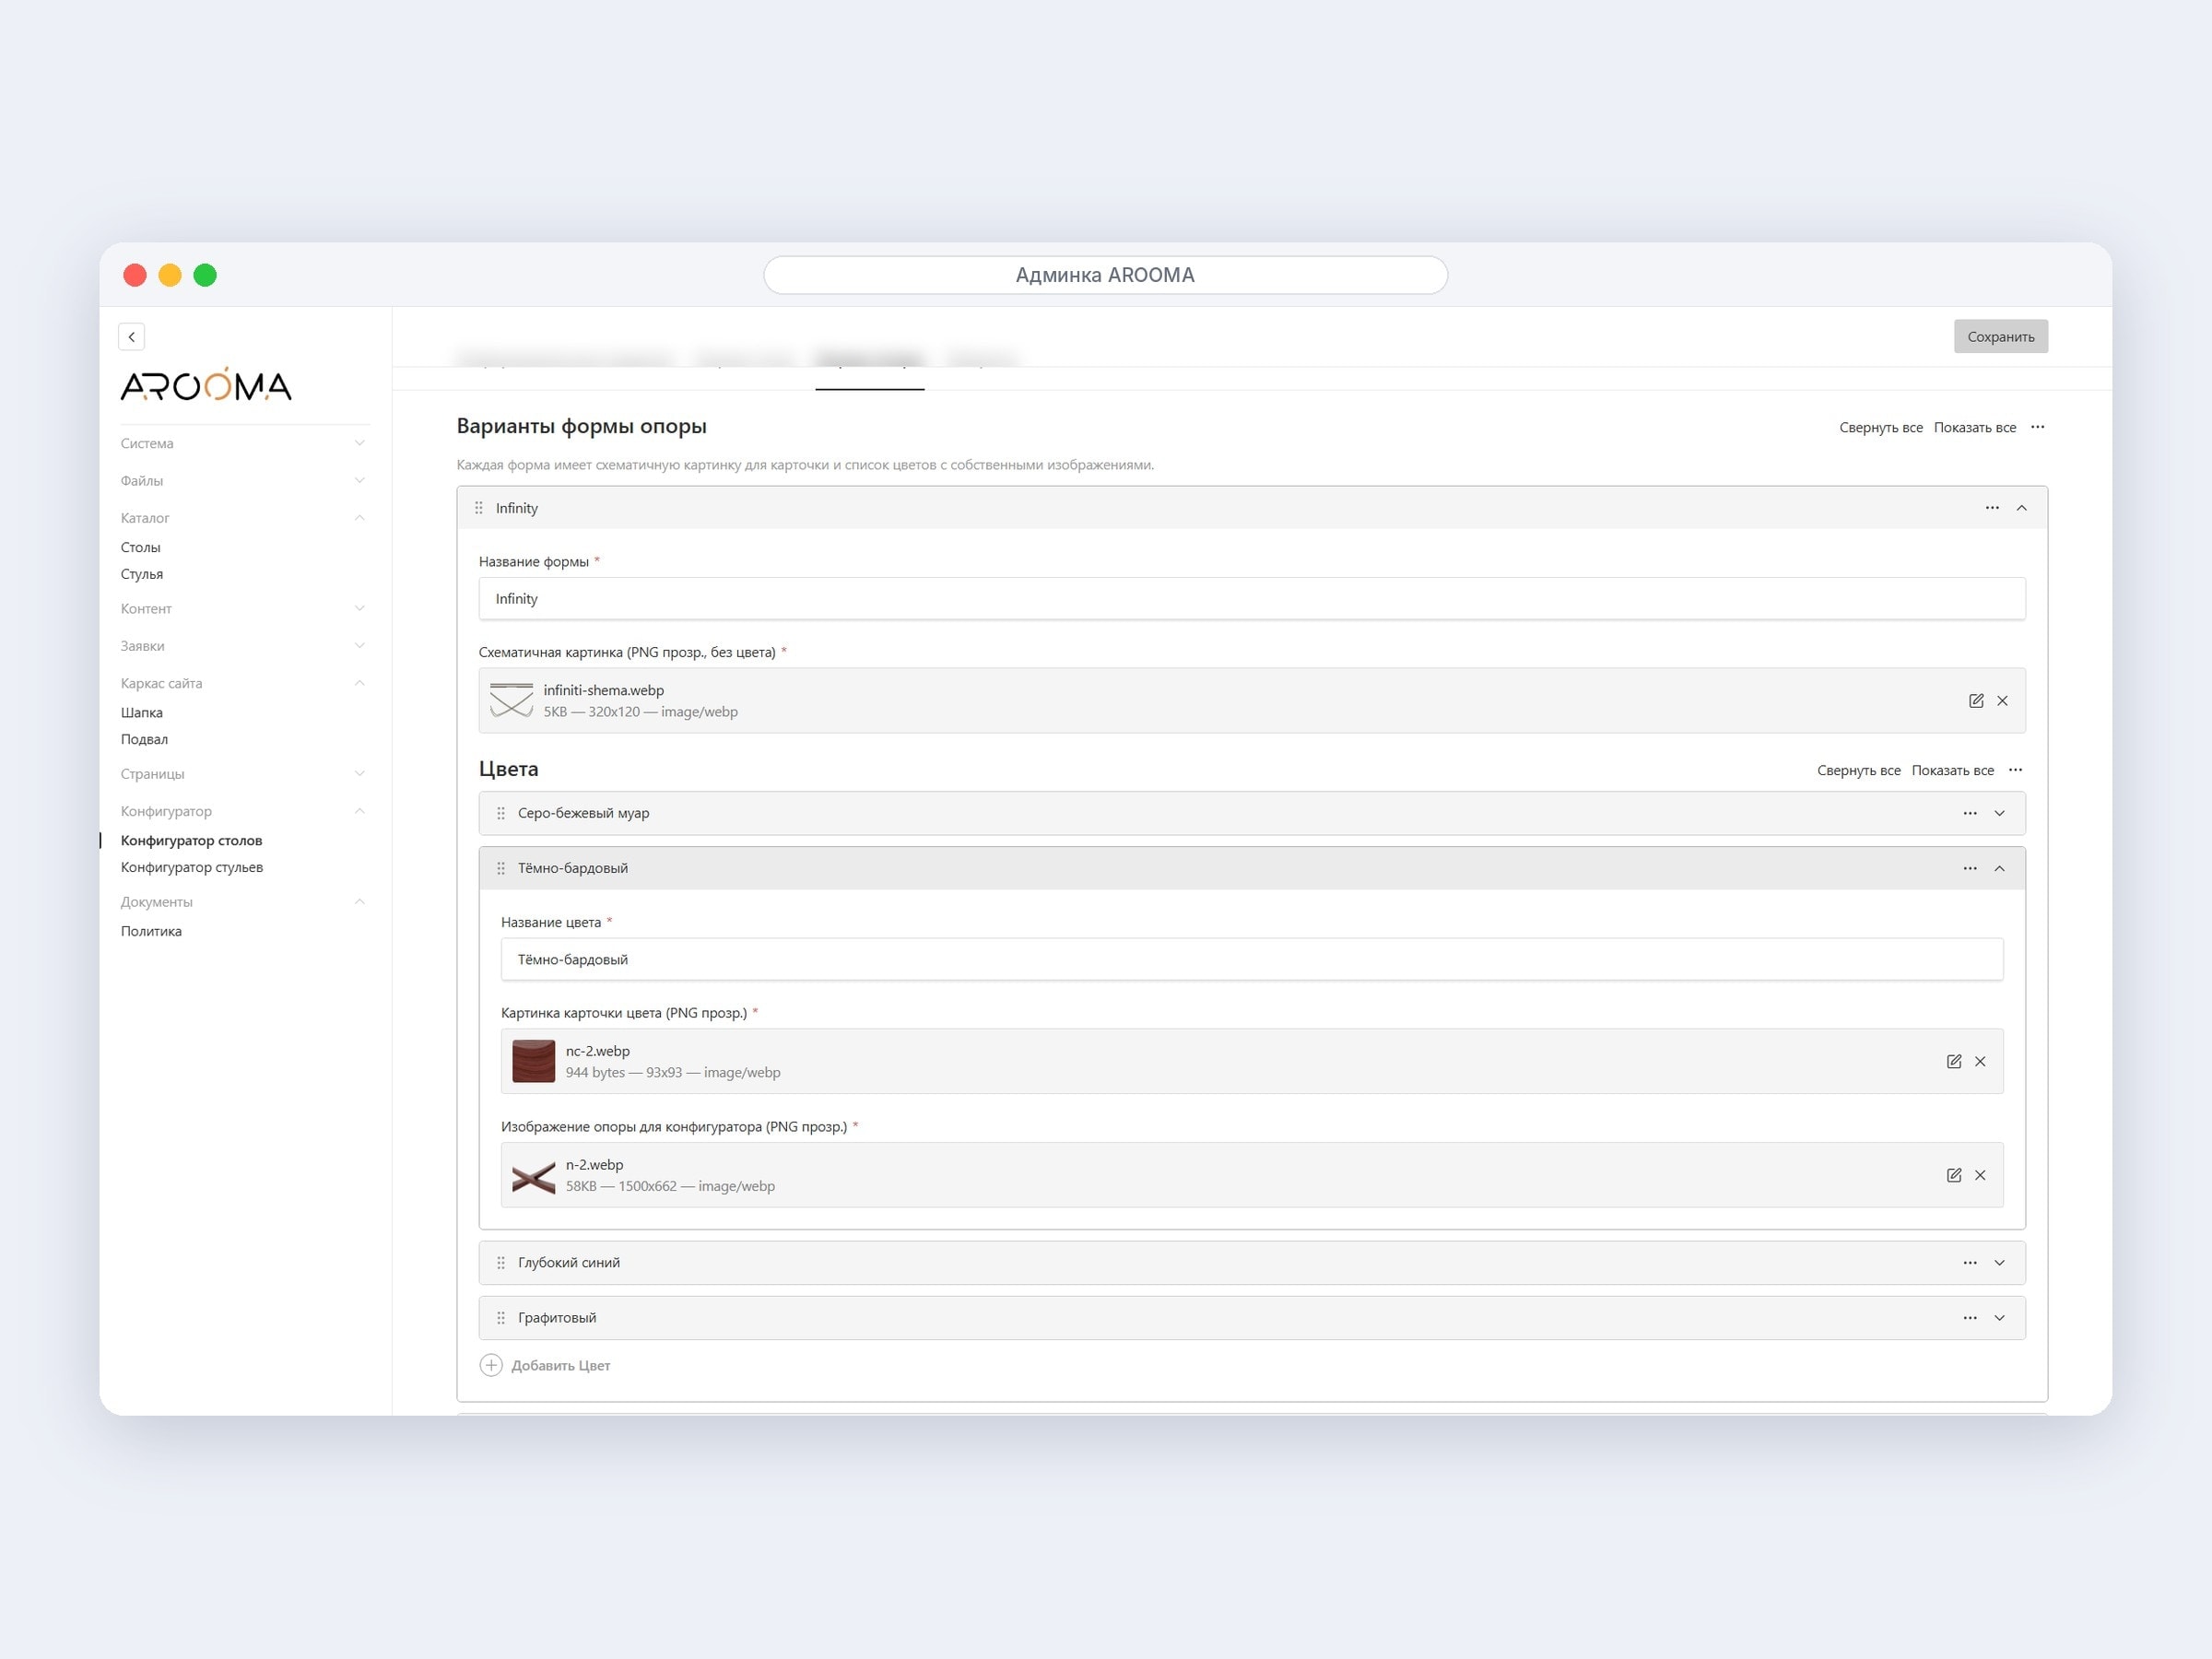Click the AROOMA logo
2212x1659 pixels.
tap(206, 384)
